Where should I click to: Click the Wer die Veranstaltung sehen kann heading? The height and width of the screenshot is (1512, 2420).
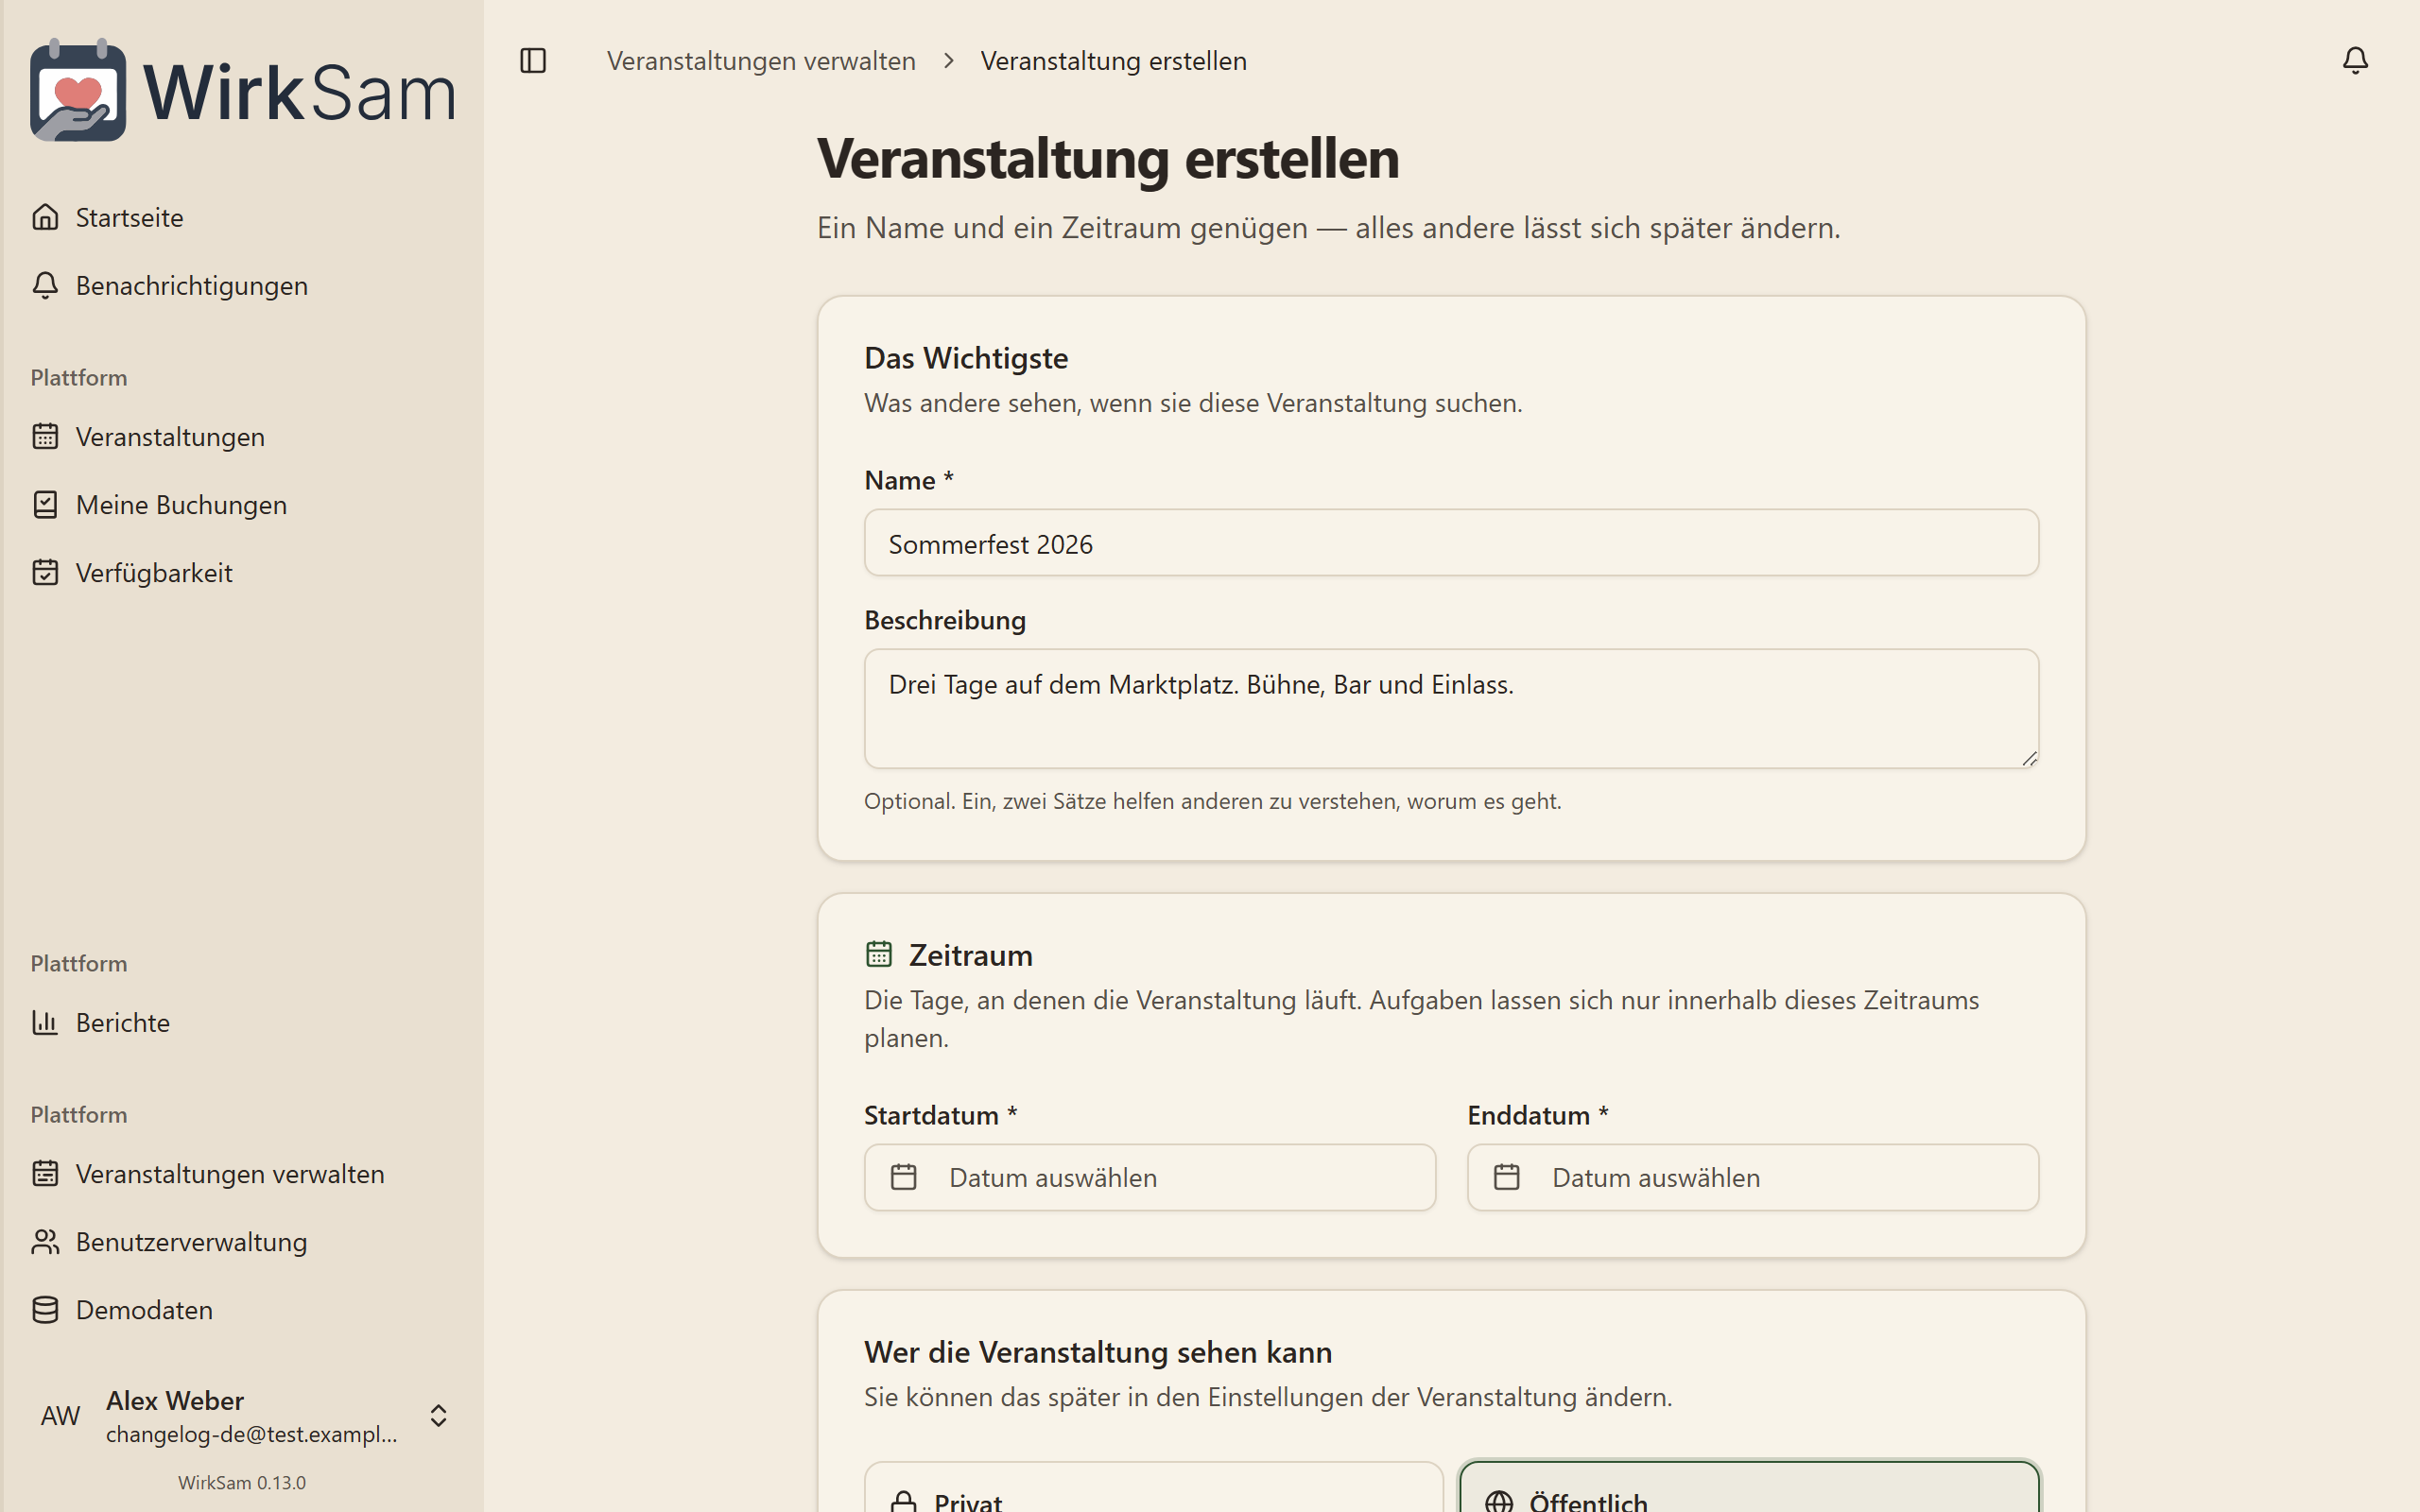(x=1098, y=1351)
